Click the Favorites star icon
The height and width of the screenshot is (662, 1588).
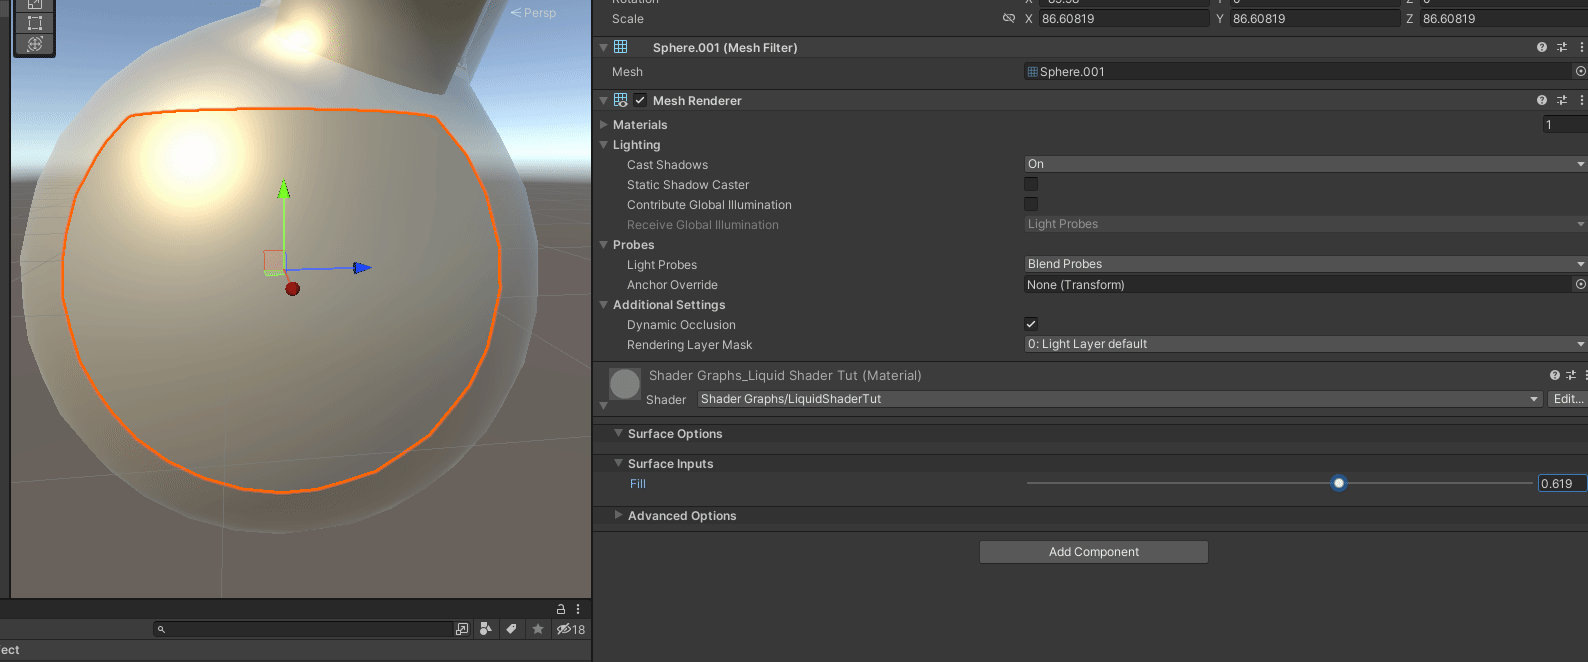(x=538, y=629)
